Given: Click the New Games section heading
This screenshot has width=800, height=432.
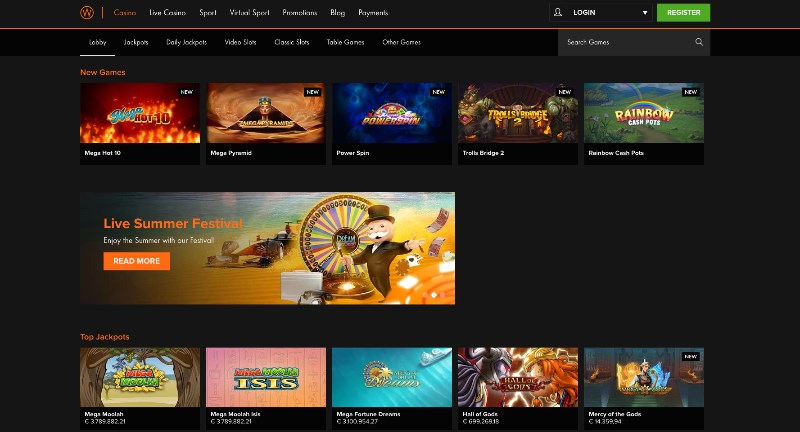Looking at the screenshot, I should point(103,72).
